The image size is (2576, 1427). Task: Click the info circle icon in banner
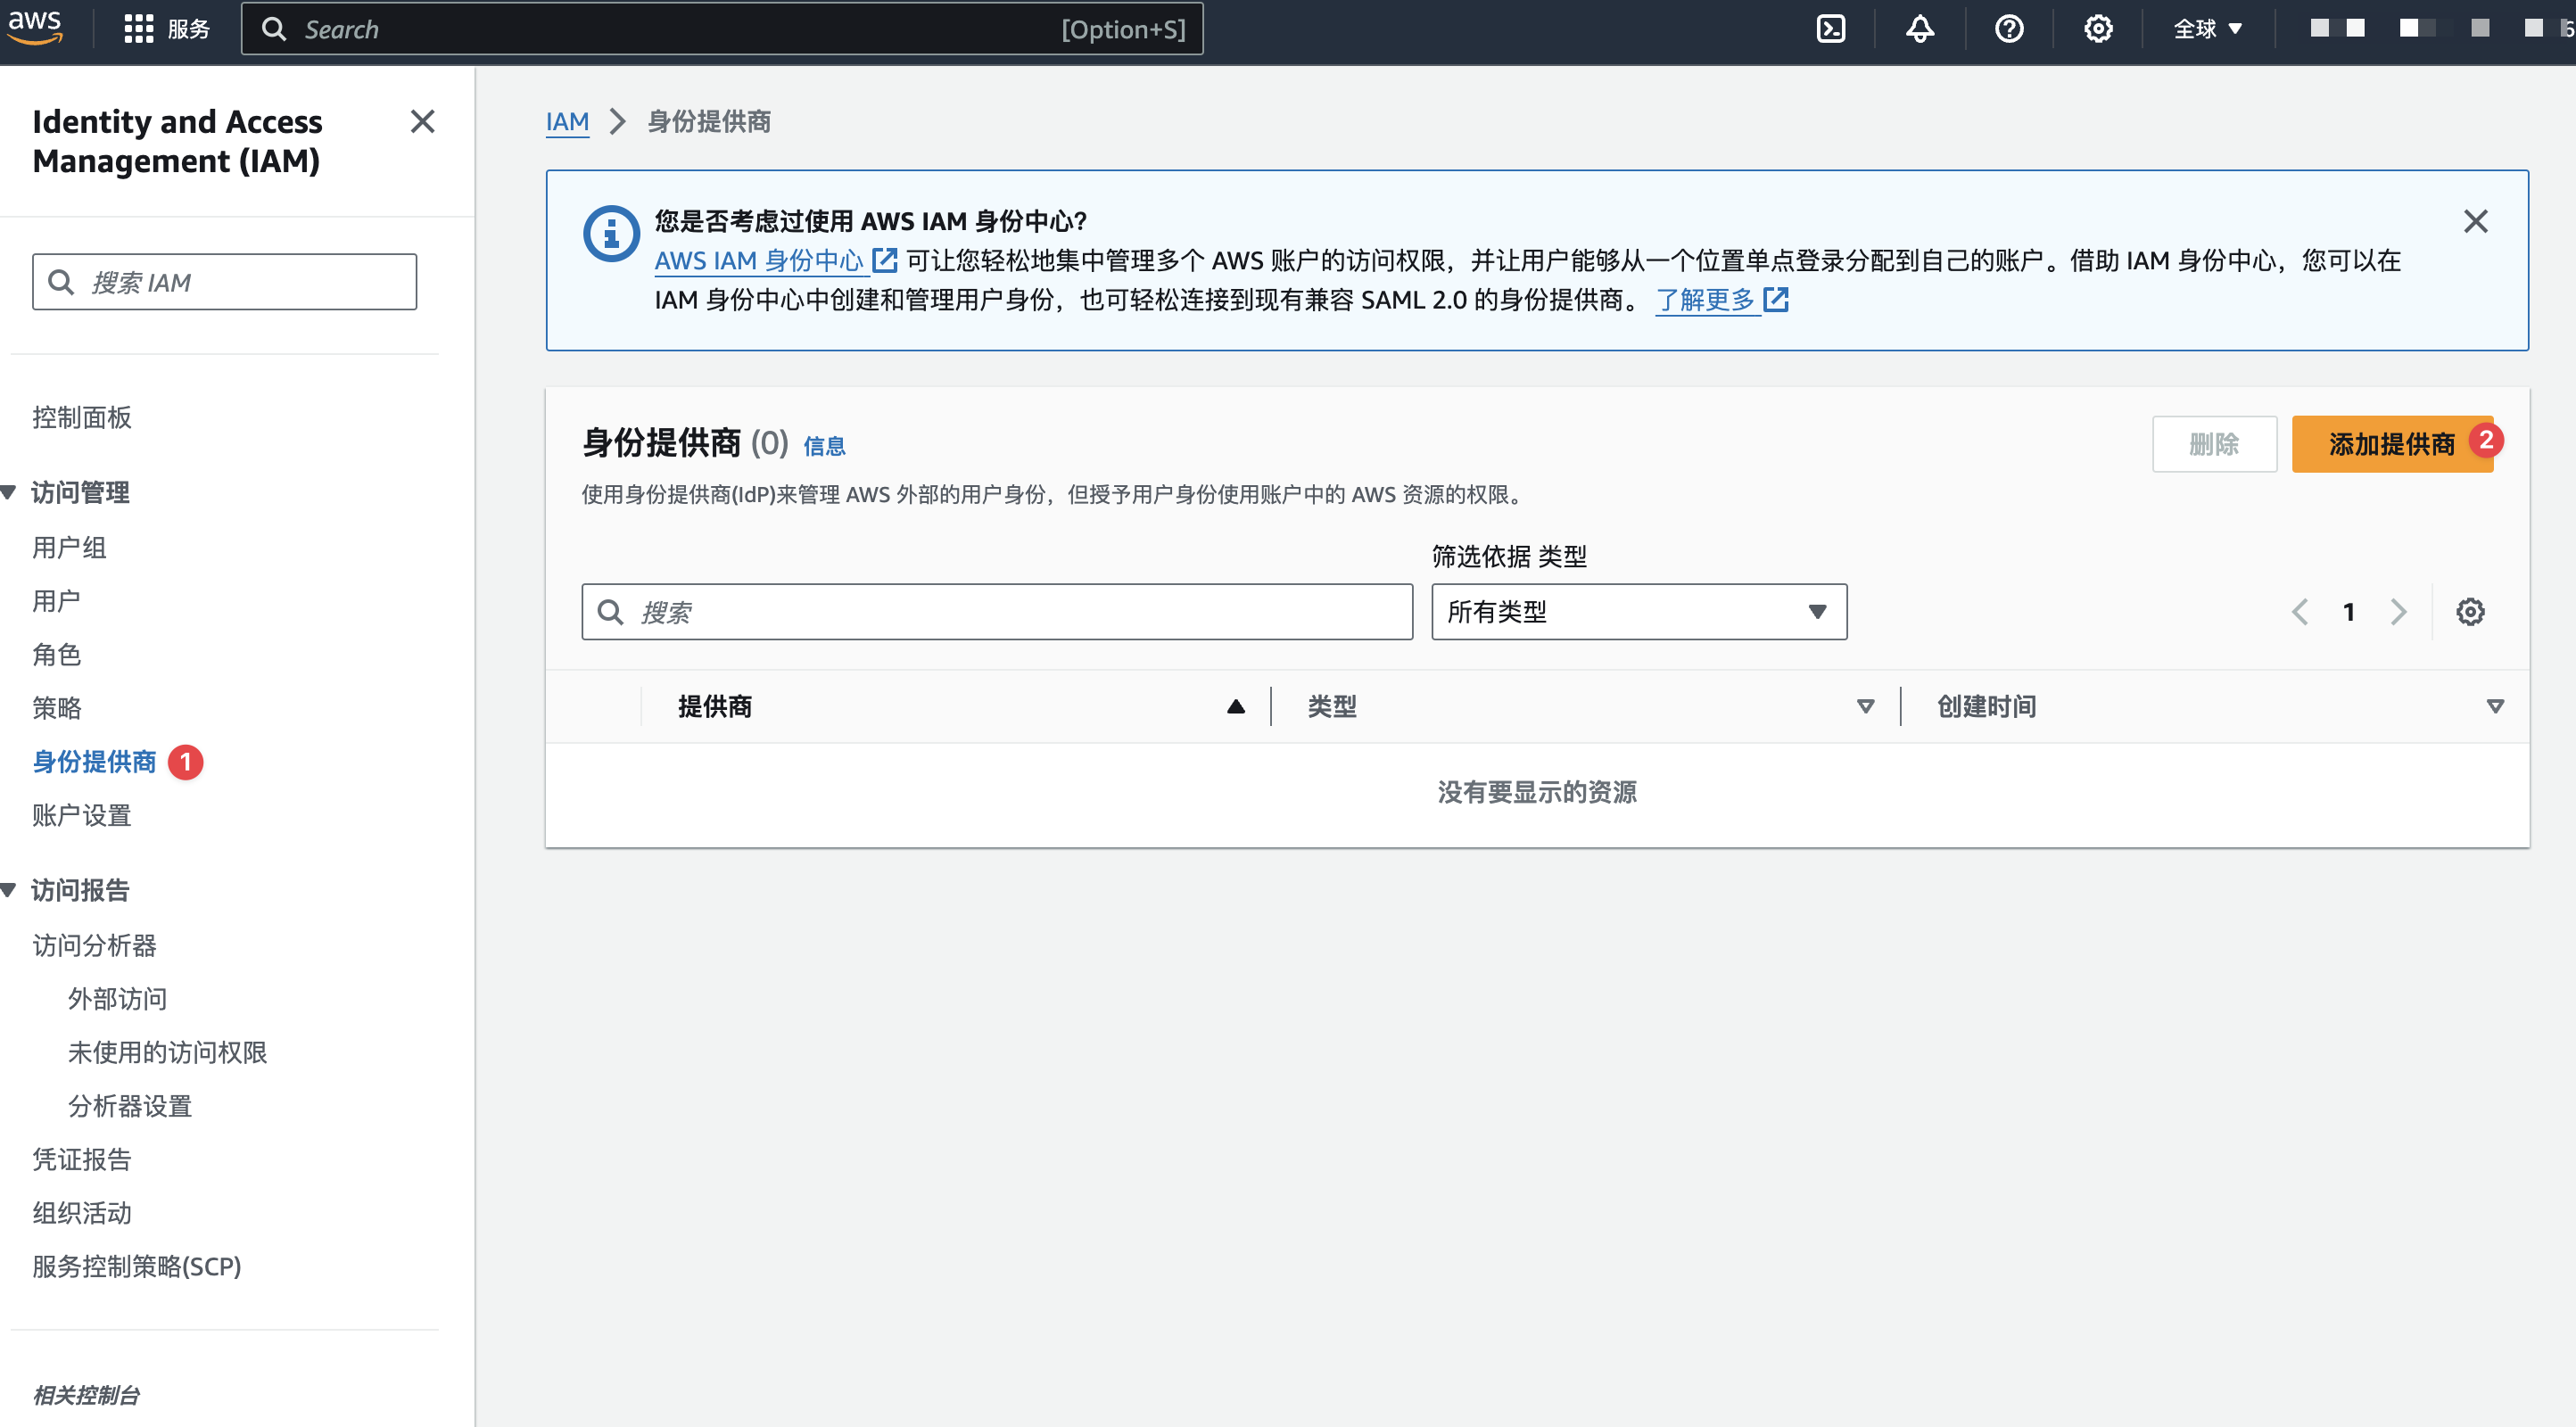(611, 233)
